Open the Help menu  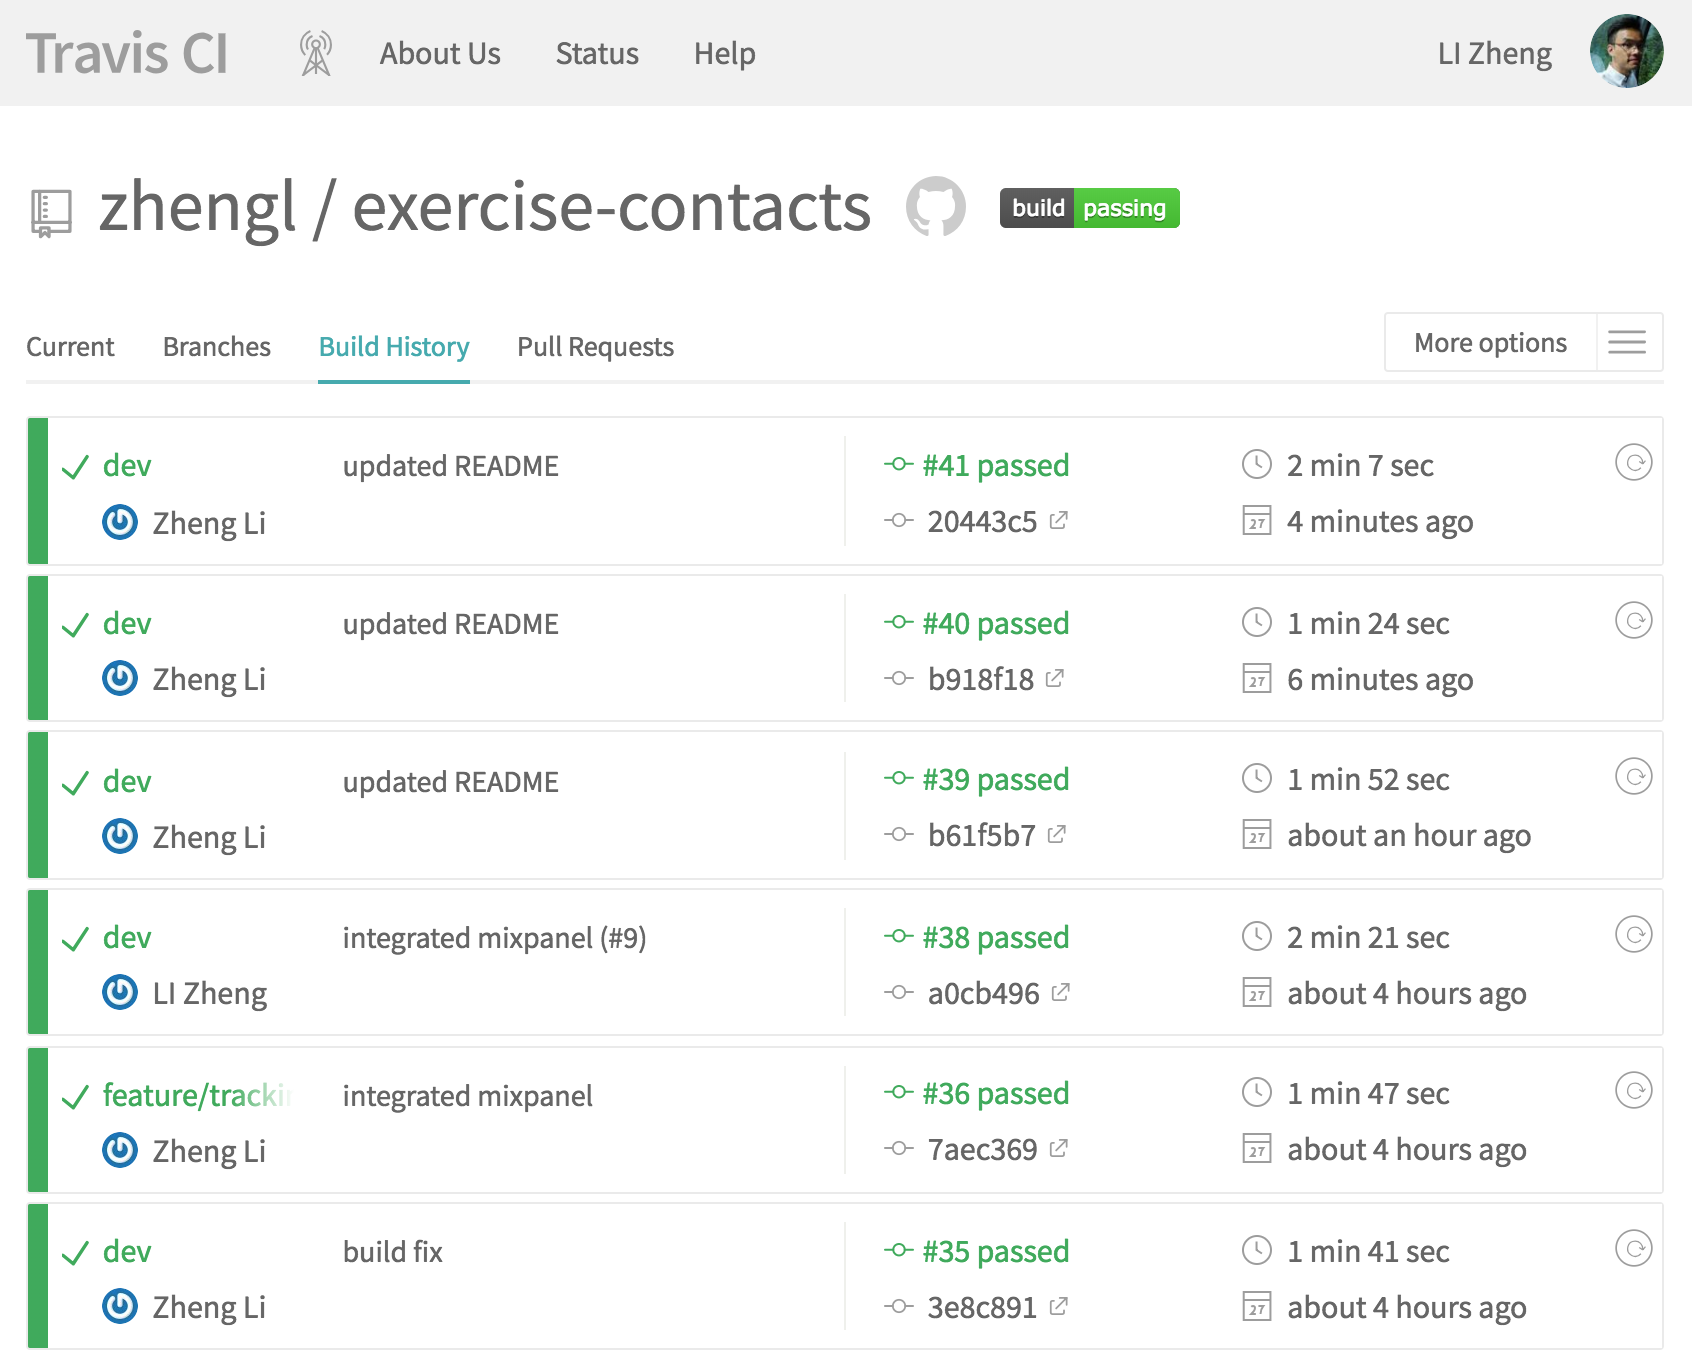pyautogui.click(x=724, y=54)
